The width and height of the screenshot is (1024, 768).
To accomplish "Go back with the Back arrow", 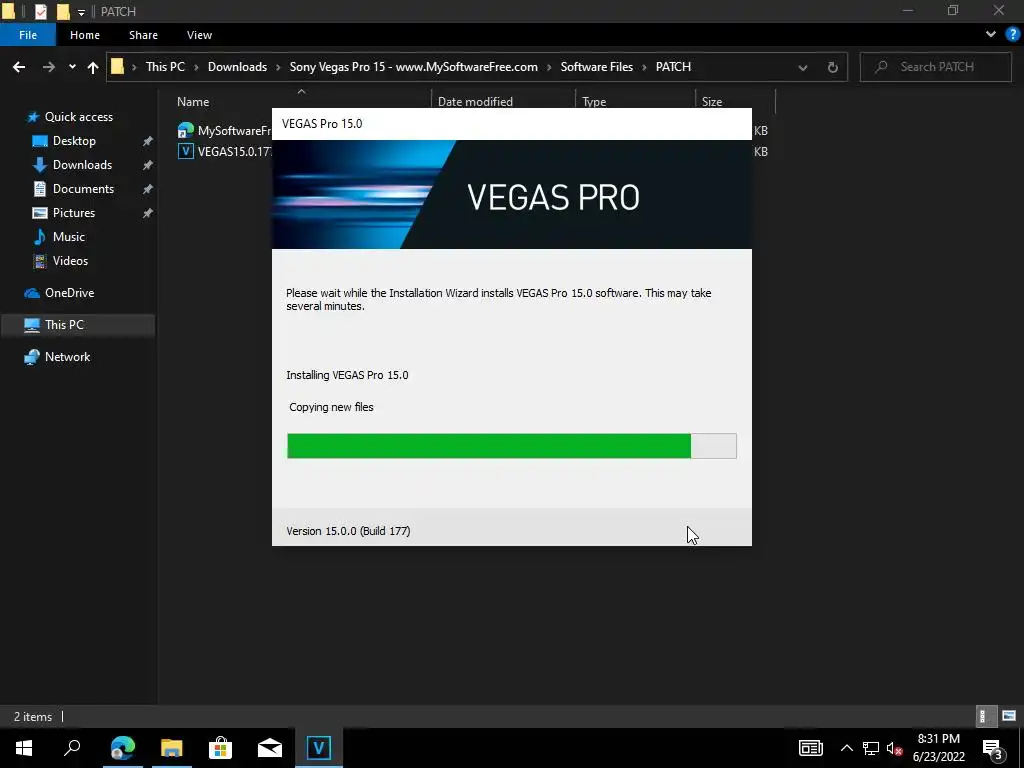I will (x=19, y=67).
